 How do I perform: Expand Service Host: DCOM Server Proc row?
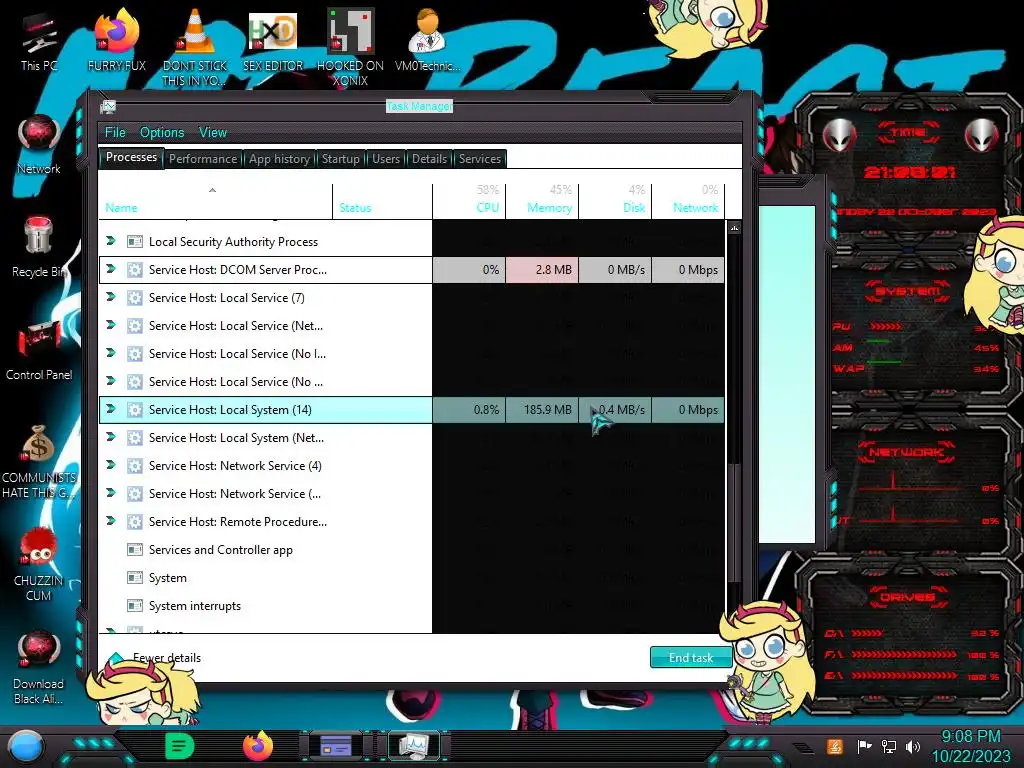[x=110, y=269]
